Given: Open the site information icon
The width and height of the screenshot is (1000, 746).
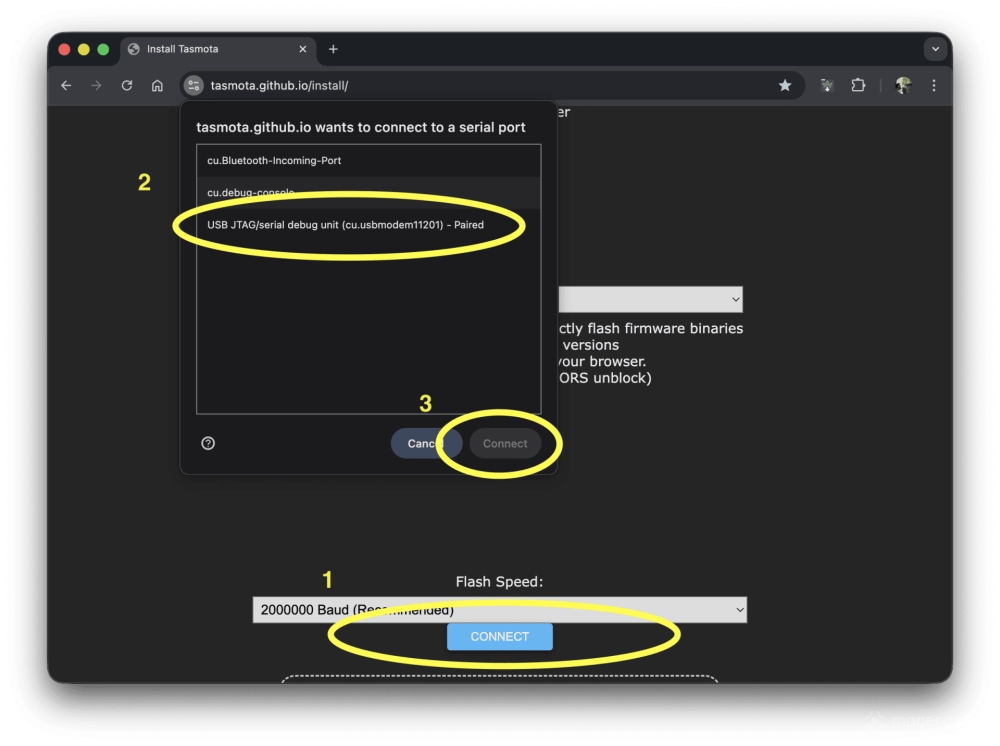Looking at the screenshot, I should [193, 86].
